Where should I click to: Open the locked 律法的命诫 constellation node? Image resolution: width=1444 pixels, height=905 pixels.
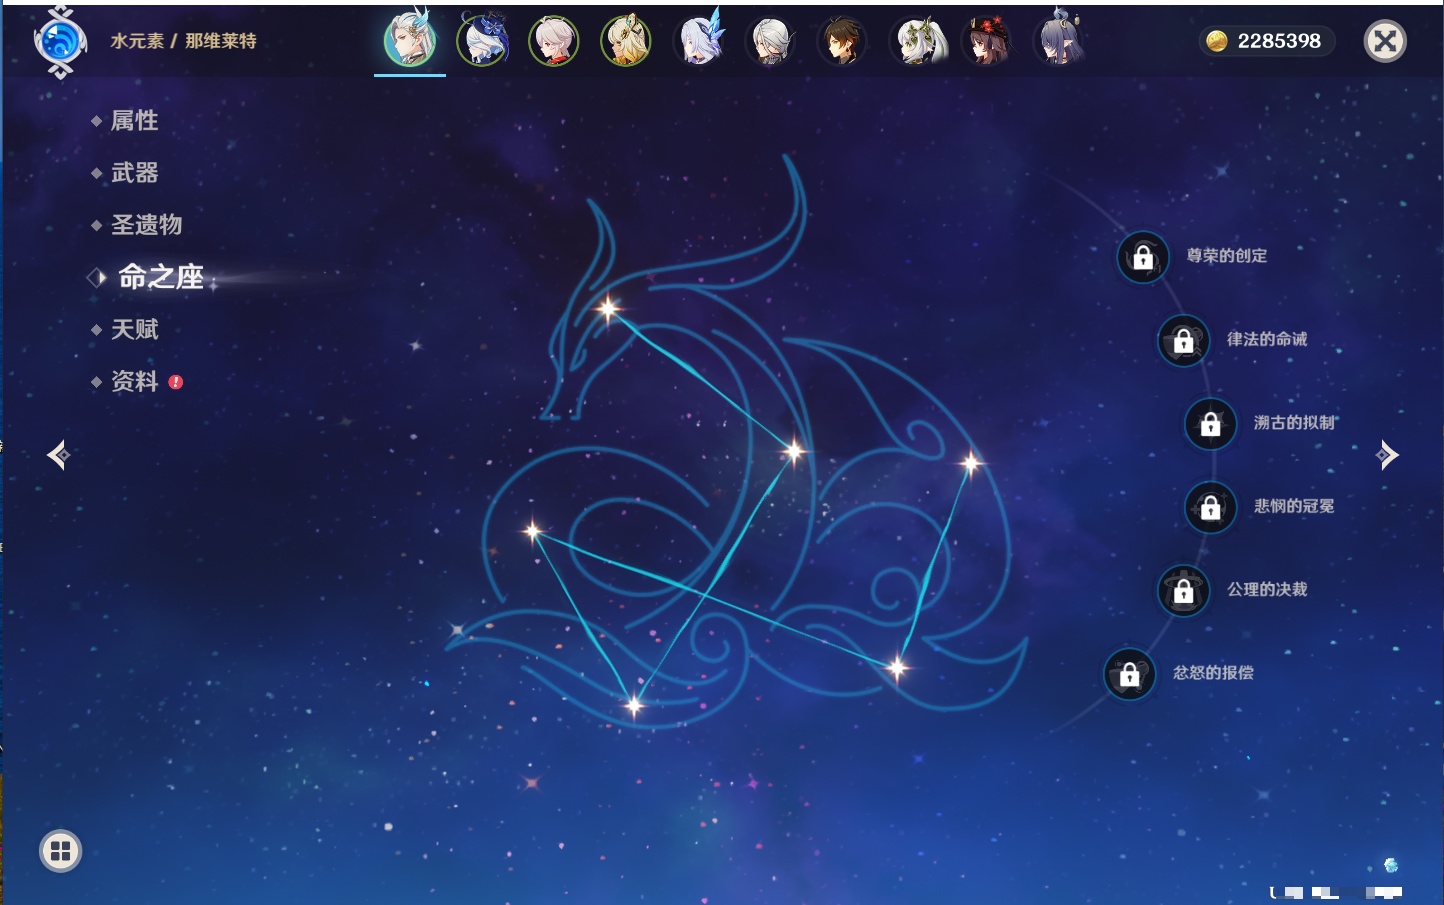click(x=1184, y=340)
